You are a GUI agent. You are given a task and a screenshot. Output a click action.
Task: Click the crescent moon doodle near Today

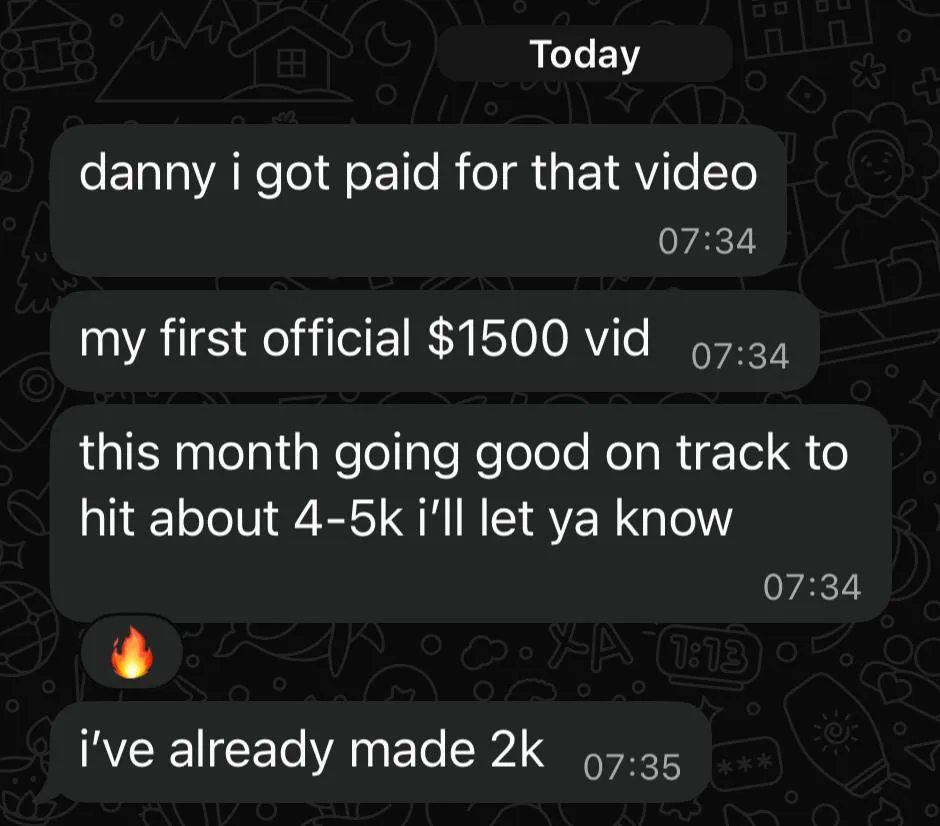(x=390, y=43)
